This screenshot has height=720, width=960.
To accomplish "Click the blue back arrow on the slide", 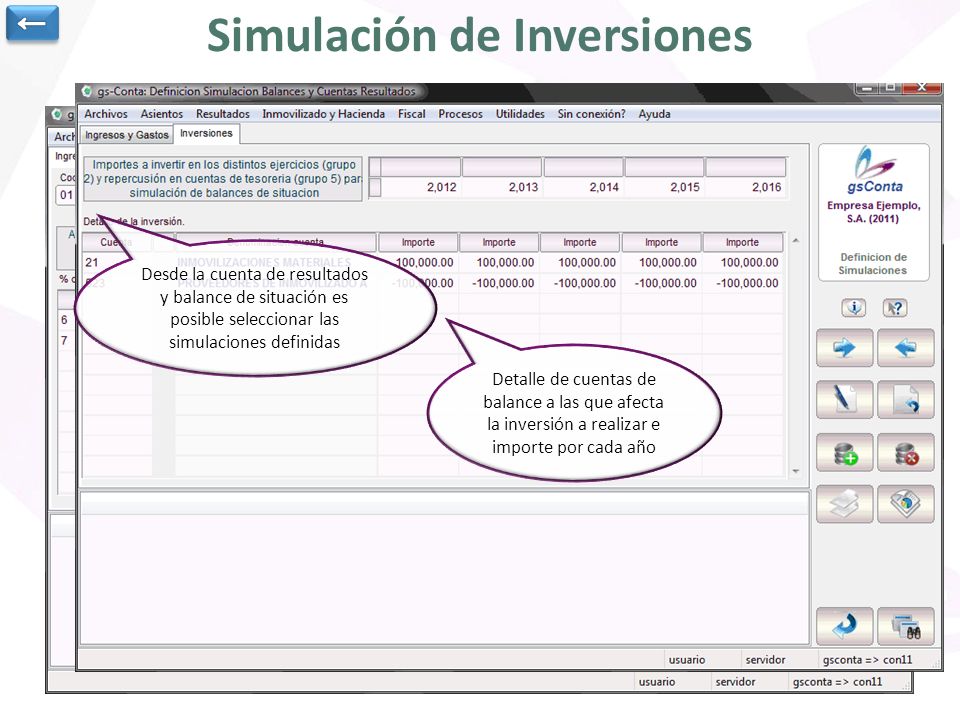I will [x=32, y=23].
